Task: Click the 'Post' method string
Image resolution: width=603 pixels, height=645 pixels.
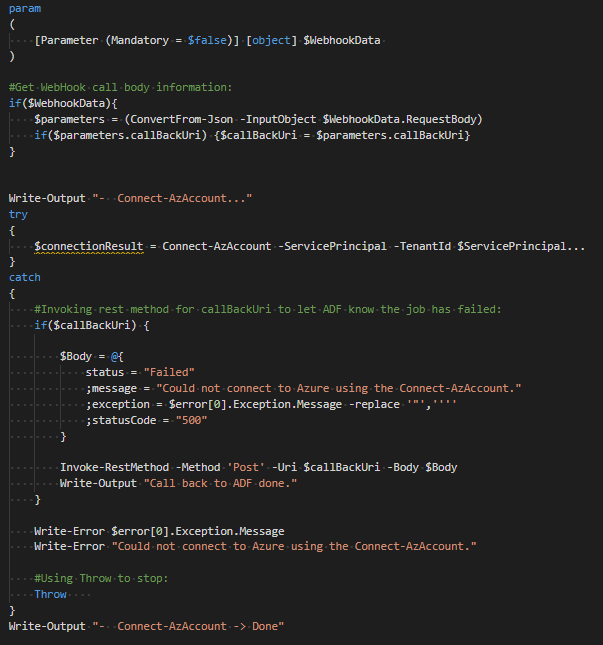Action: click(x=246, y=467)
